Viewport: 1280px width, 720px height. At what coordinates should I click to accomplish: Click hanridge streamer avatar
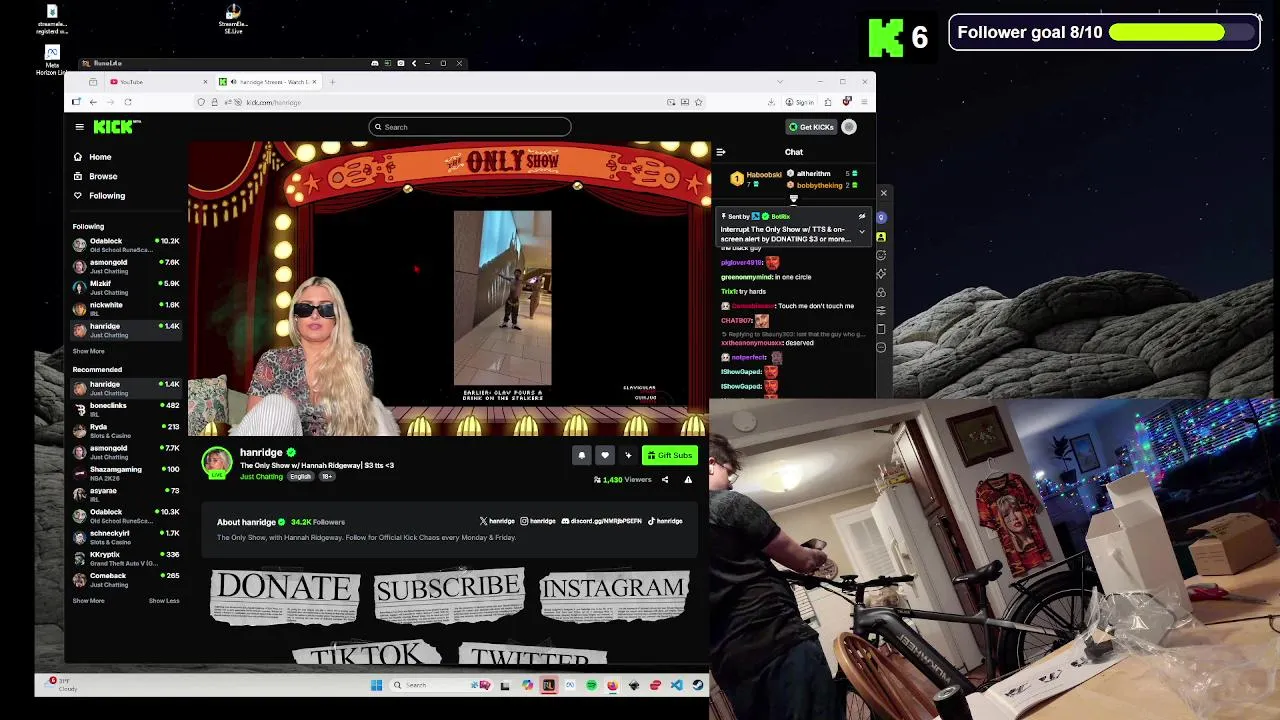click(217, 462)
